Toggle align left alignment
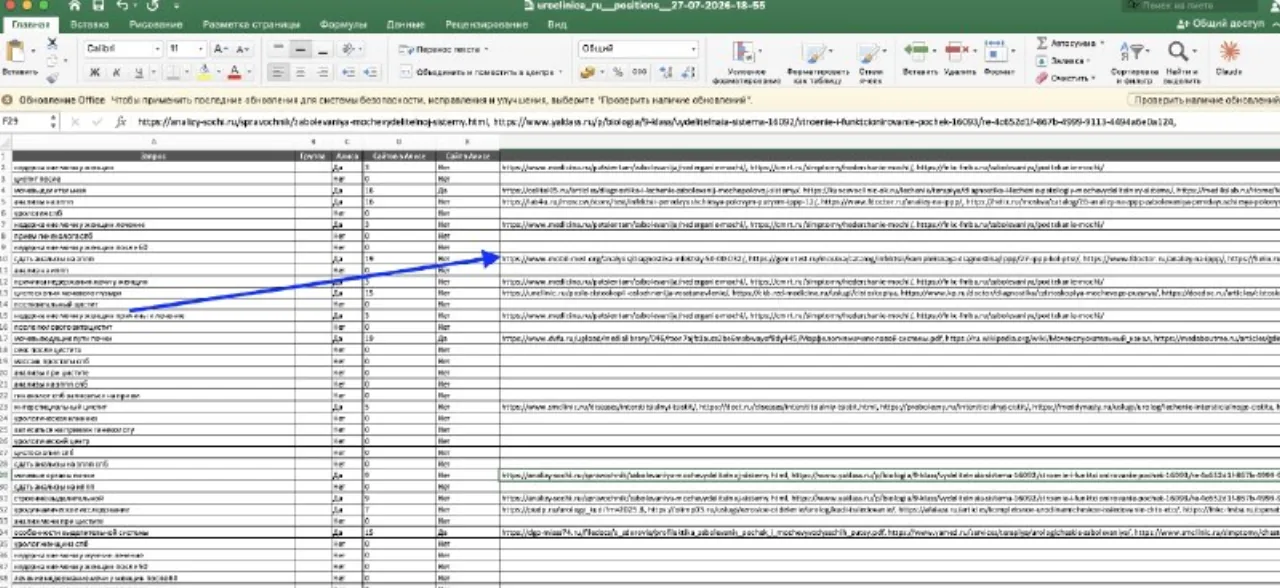This screenshot has width=1280, height=588. click(x=278, y=72)
